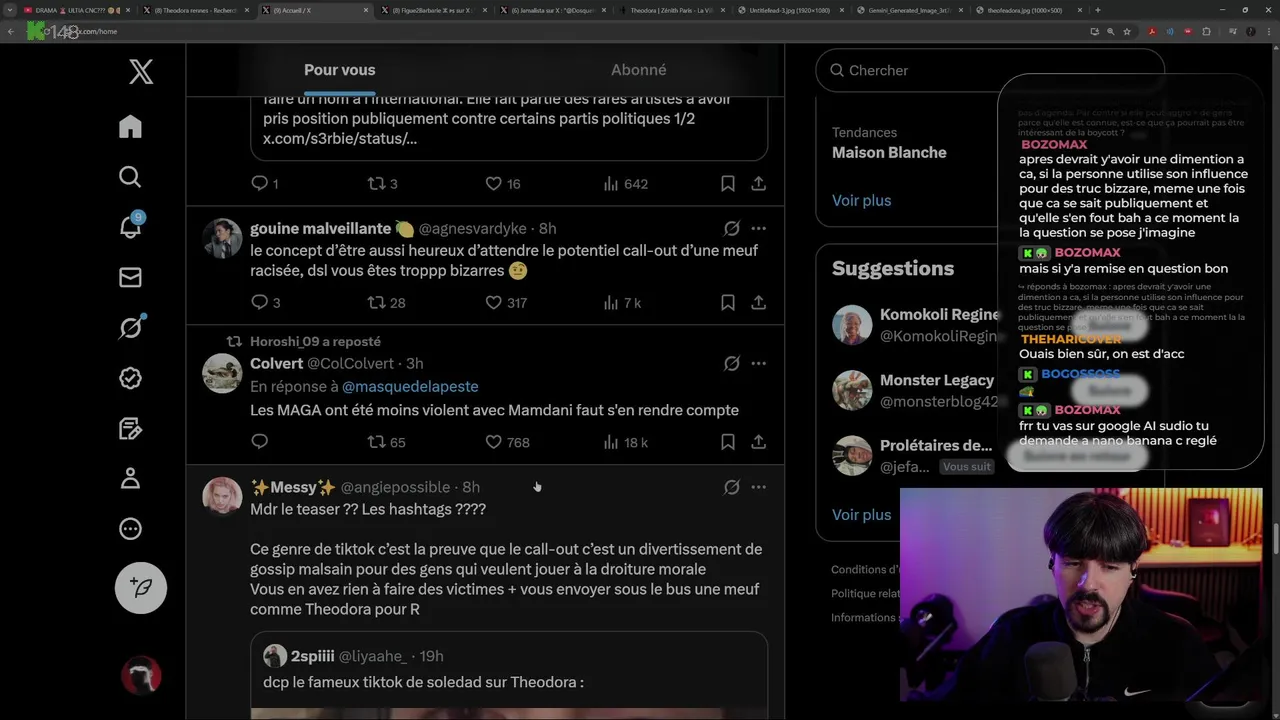This screenshot has height=720, width=1280.
Task: Switch to DRAMA ULTIA CNC browser tab
Action: [x=74, y=10]
